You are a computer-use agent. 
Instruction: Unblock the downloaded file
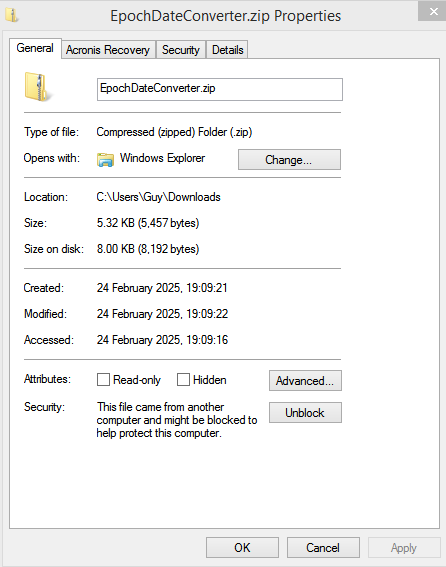click(x=305, y=412)
